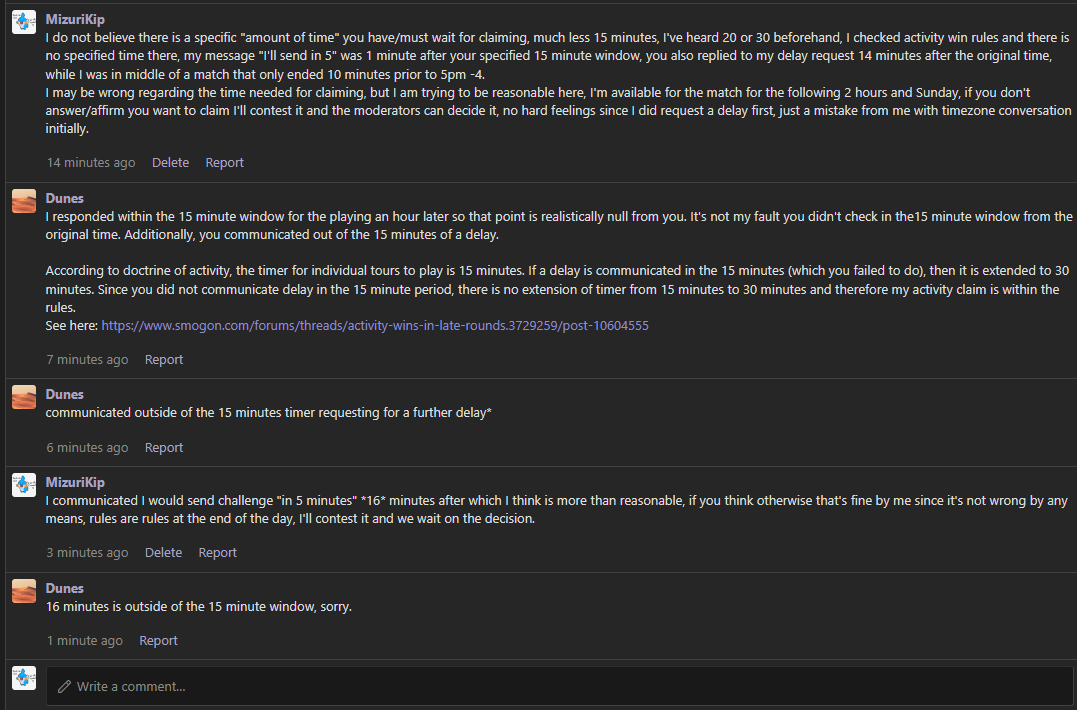Report the comment posted 14 minutes ago
The height and width of the screenshot is (710, 1077).
[x=224, y=162]
